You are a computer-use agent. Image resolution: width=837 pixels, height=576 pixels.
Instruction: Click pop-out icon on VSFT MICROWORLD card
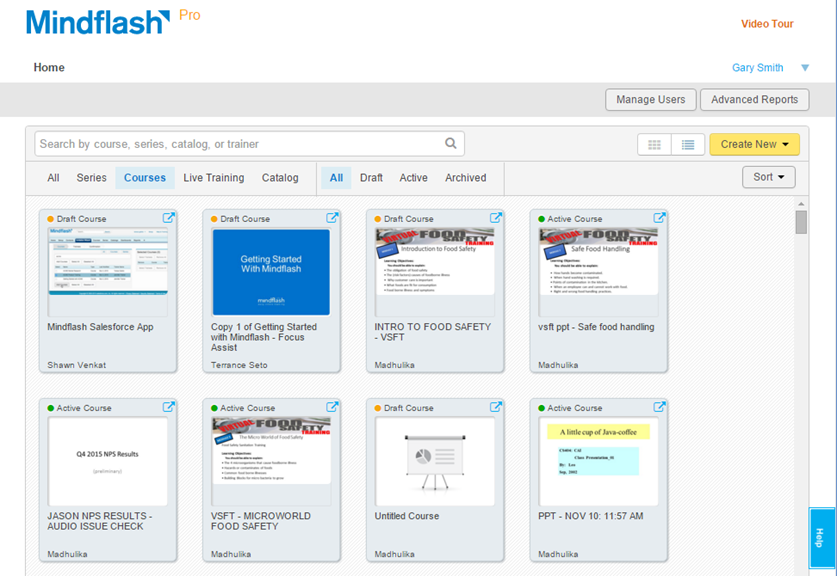[332, 407]
